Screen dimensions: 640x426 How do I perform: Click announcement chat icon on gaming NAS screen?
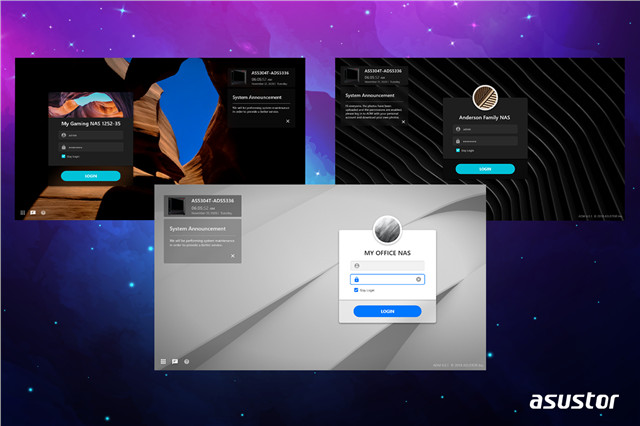pyautogui.click(x=33, y=212)
